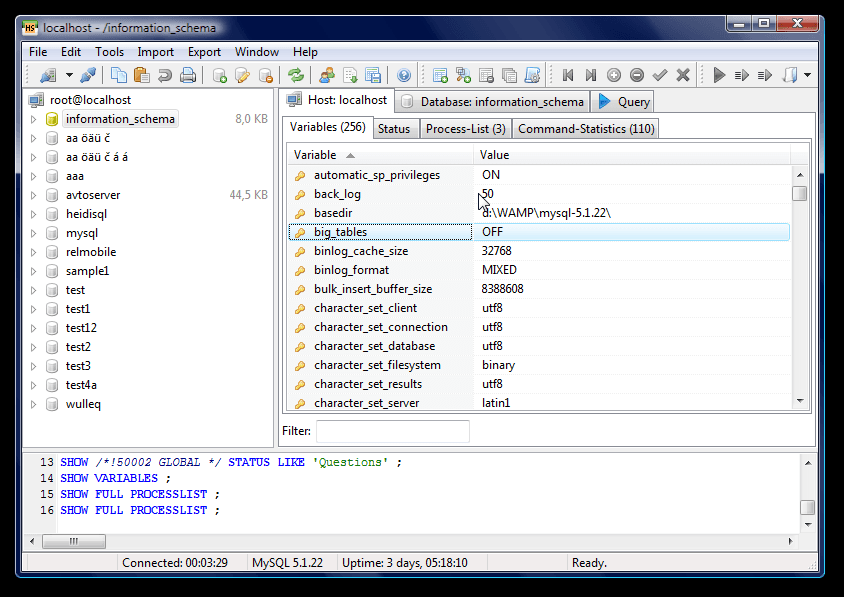Click the Print icon in the toolbar
The width and height of the screenshot is (844, 597).
coord(189,75)
